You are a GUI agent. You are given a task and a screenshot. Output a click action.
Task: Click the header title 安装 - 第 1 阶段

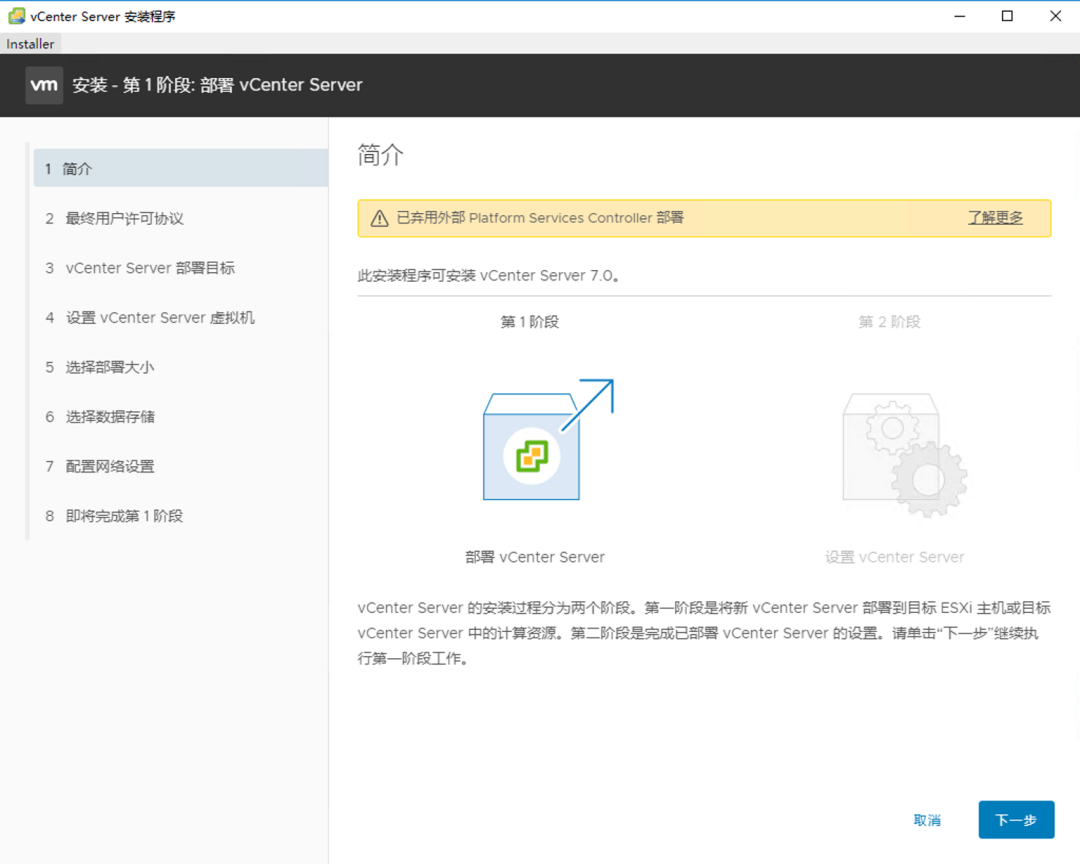tap(217, 85)
